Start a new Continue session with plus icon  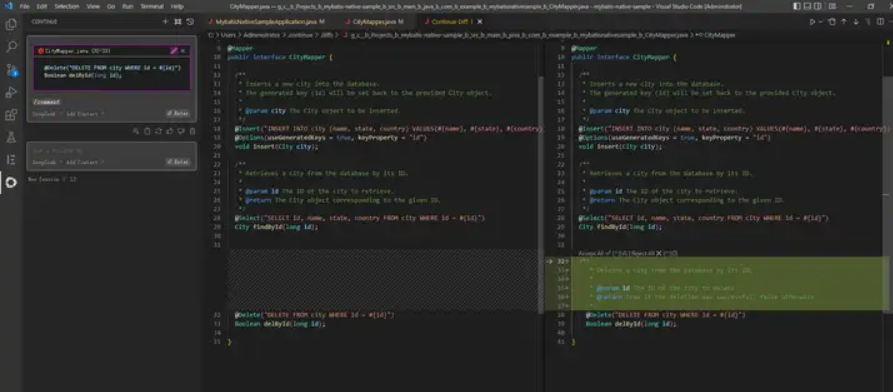click(165, 22)
